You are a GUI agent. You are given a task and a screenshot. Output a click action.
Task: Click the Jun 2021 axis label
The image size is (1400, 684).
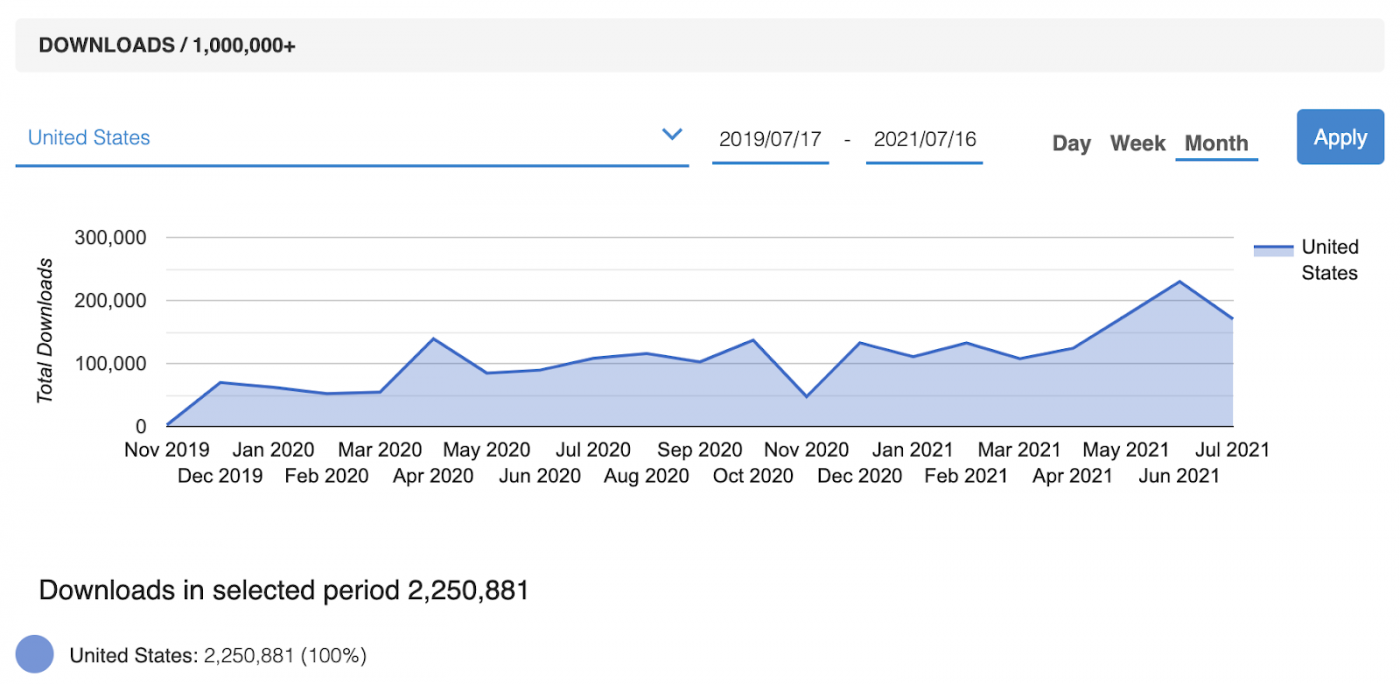coord(1180,476)
